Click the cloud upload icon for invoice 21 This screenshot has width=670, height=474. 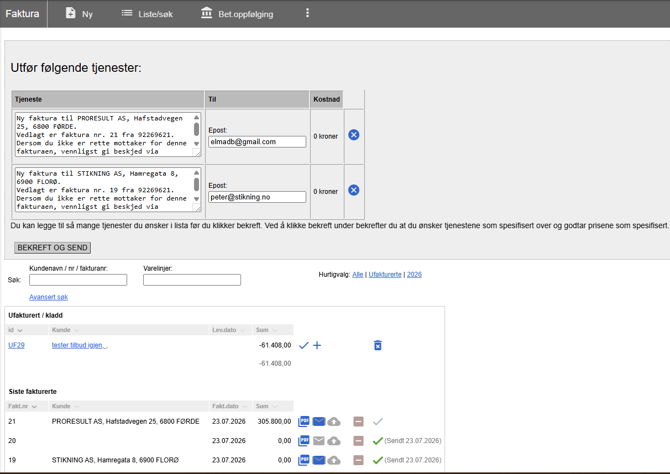[334, 422]
